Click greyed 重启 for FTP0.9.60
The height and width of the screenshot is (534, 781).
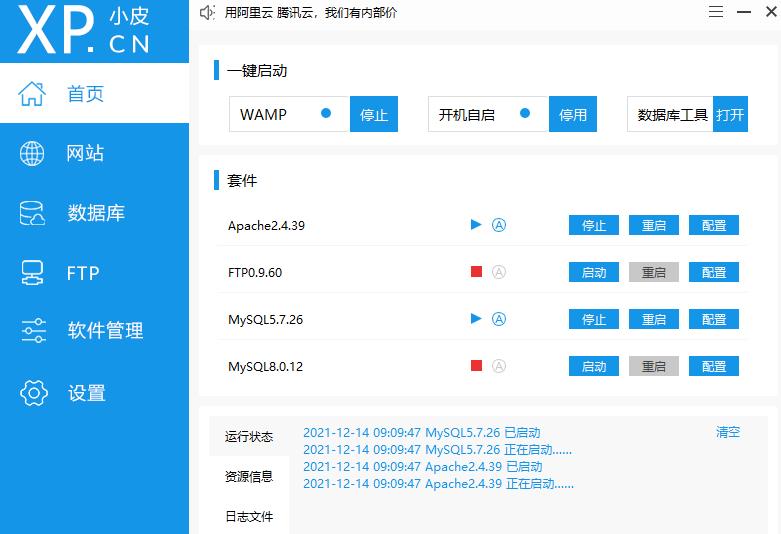(x=653, y=272)
